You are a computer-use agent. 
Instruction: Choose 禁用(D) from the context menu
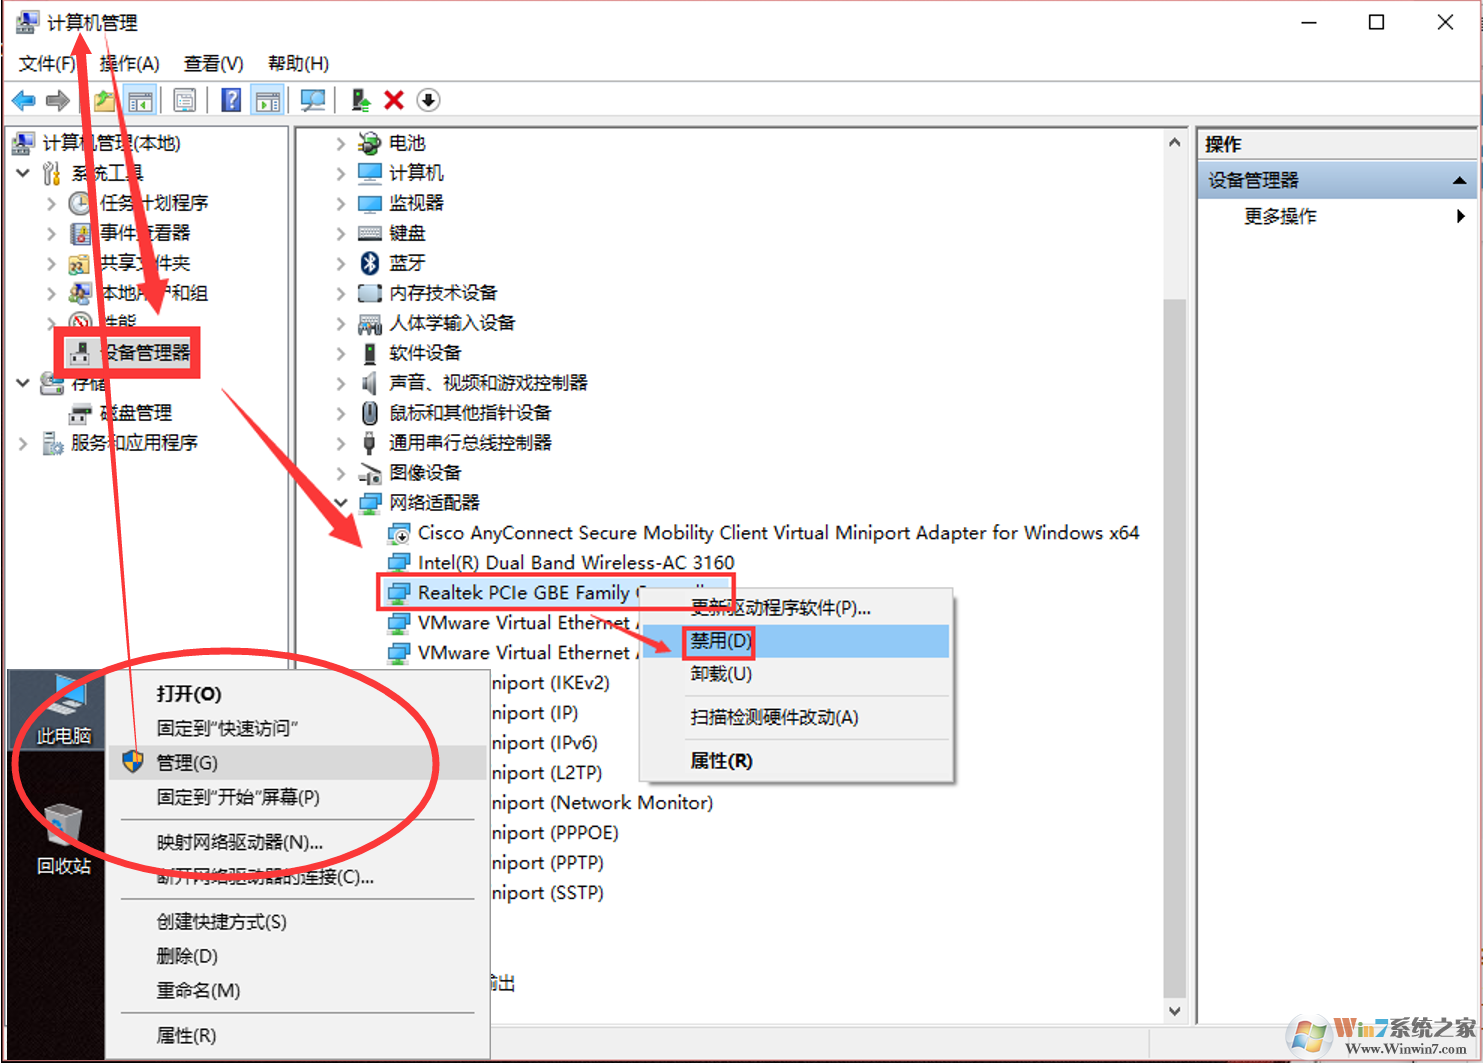coord(720,641)
